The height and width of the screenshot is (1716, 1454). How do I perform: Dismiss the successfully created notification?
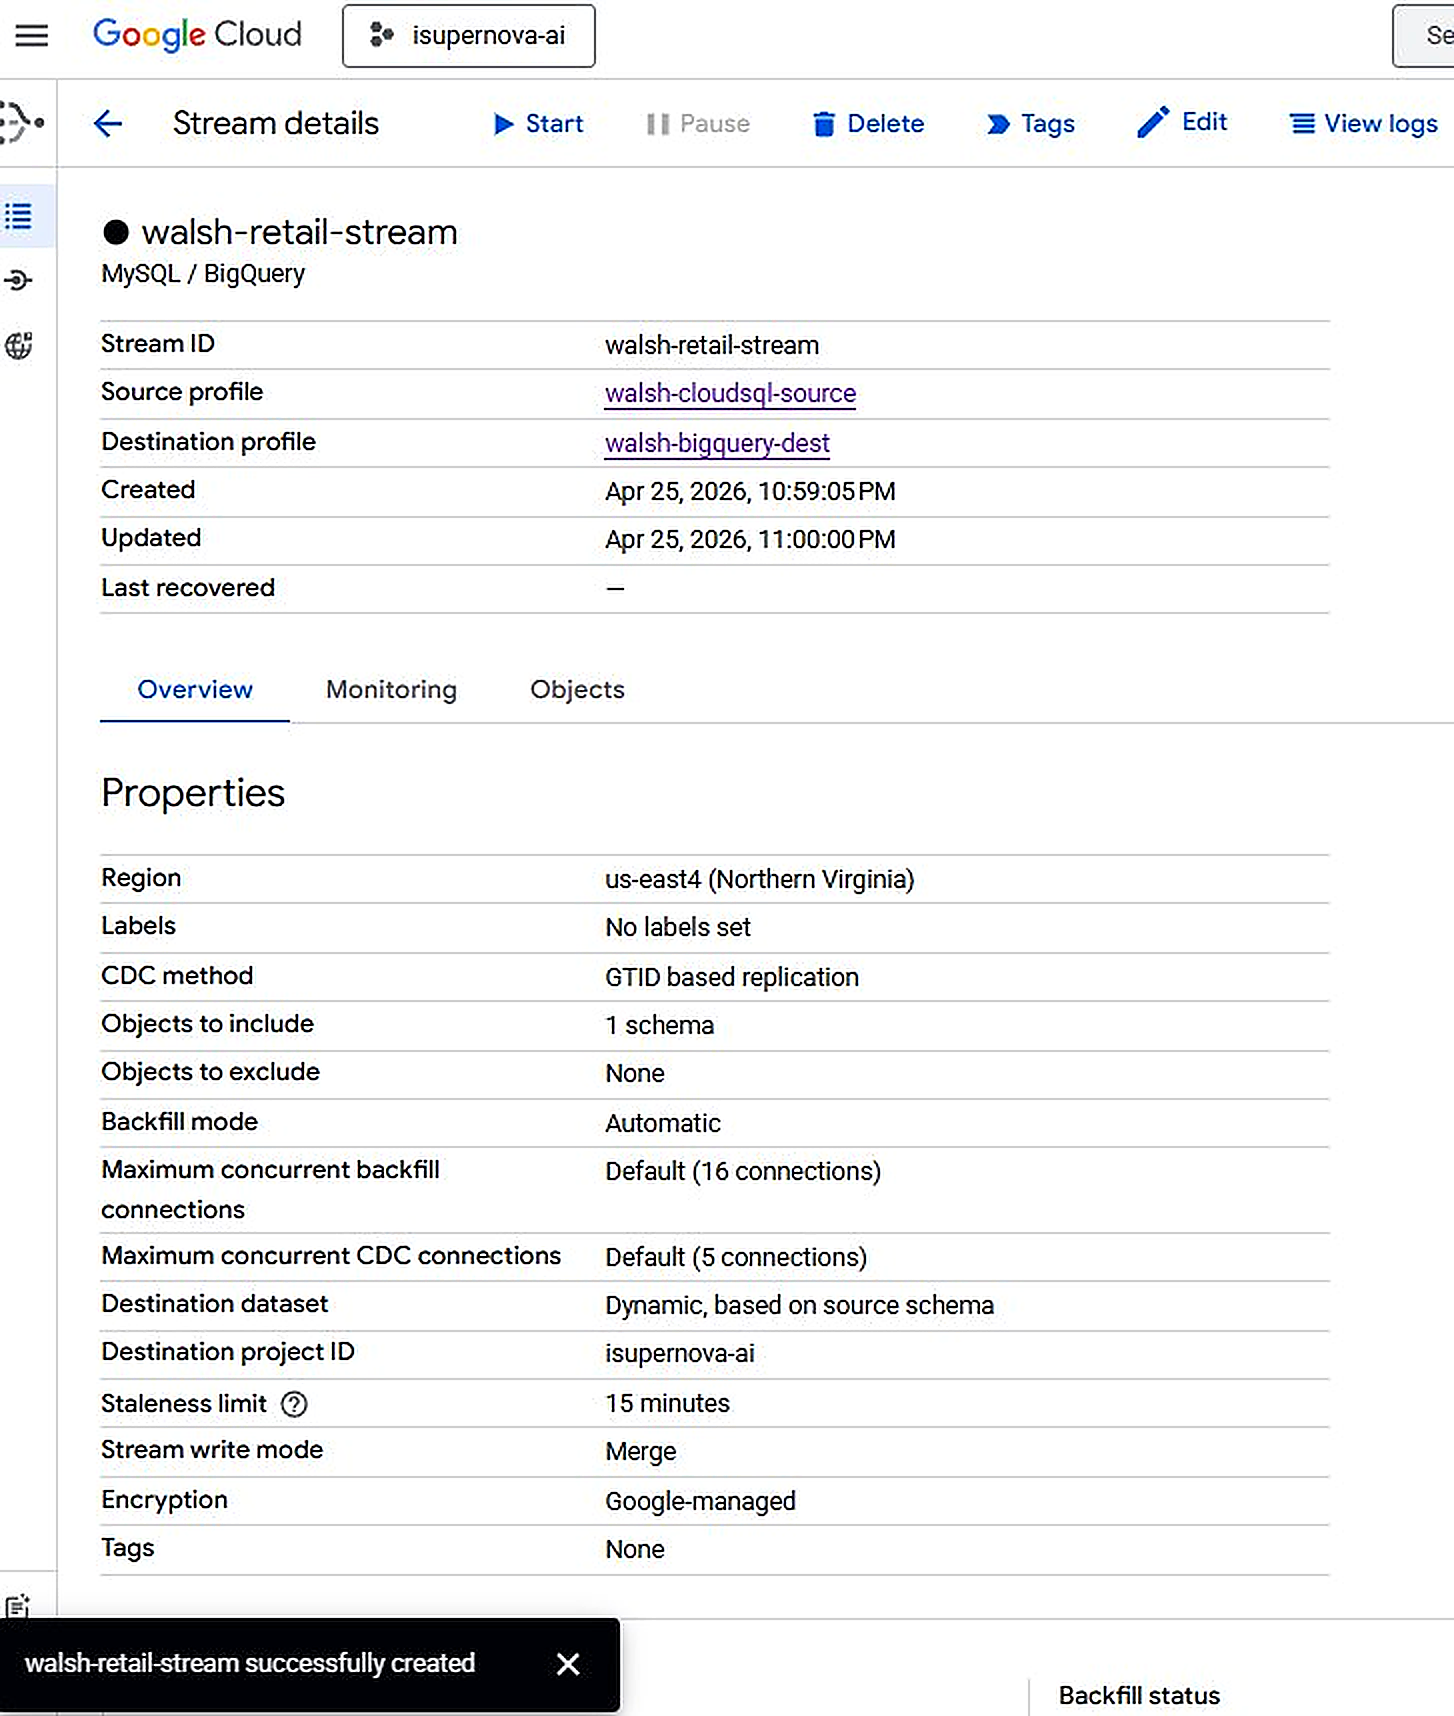(x=568, y=1664)
